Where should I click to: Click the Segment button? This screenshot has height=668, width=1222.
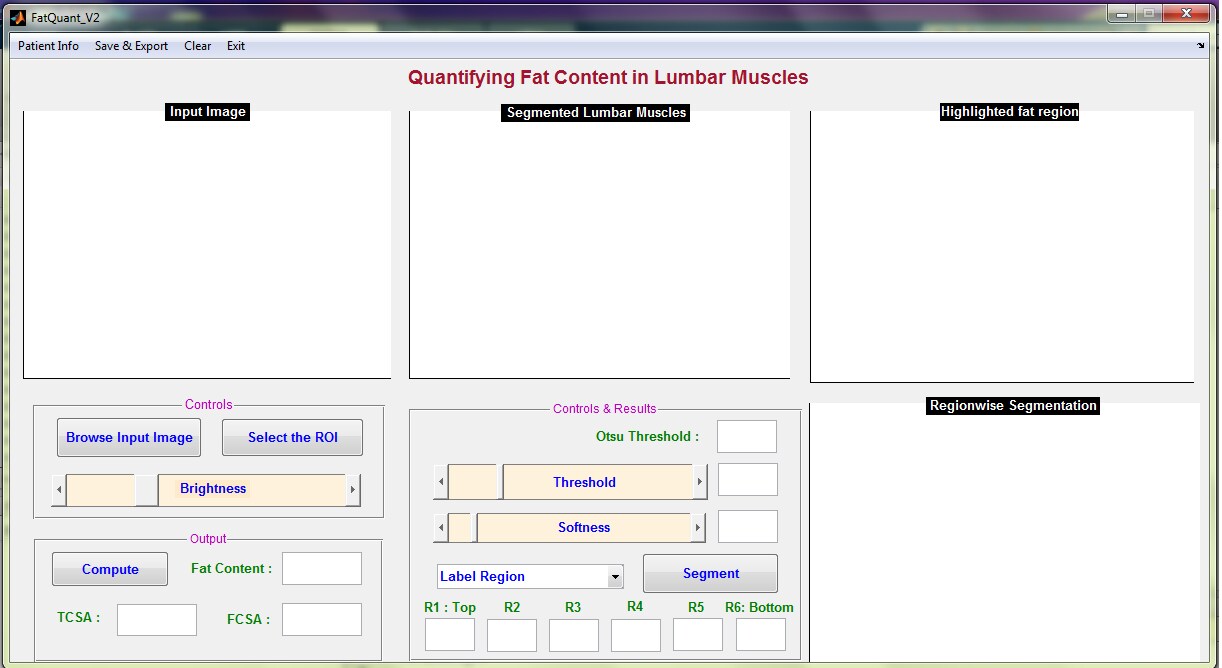point(710,574)
